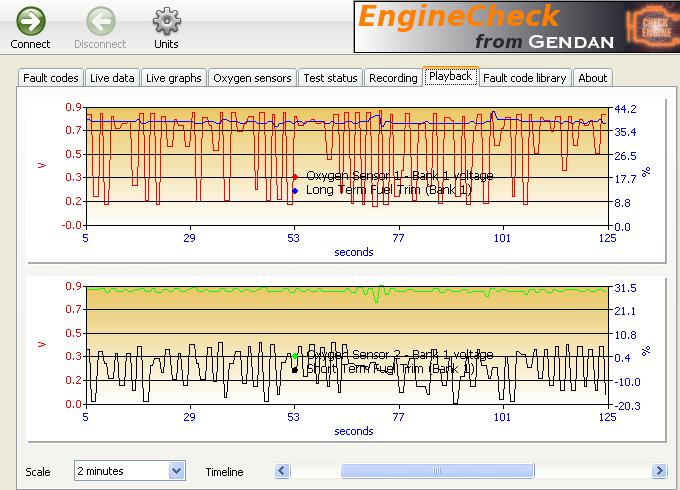This screenshot has width=680, height=490.
Task: Click the blue Long Term Fuel Trim marker
Action: (x=295, y=190)
